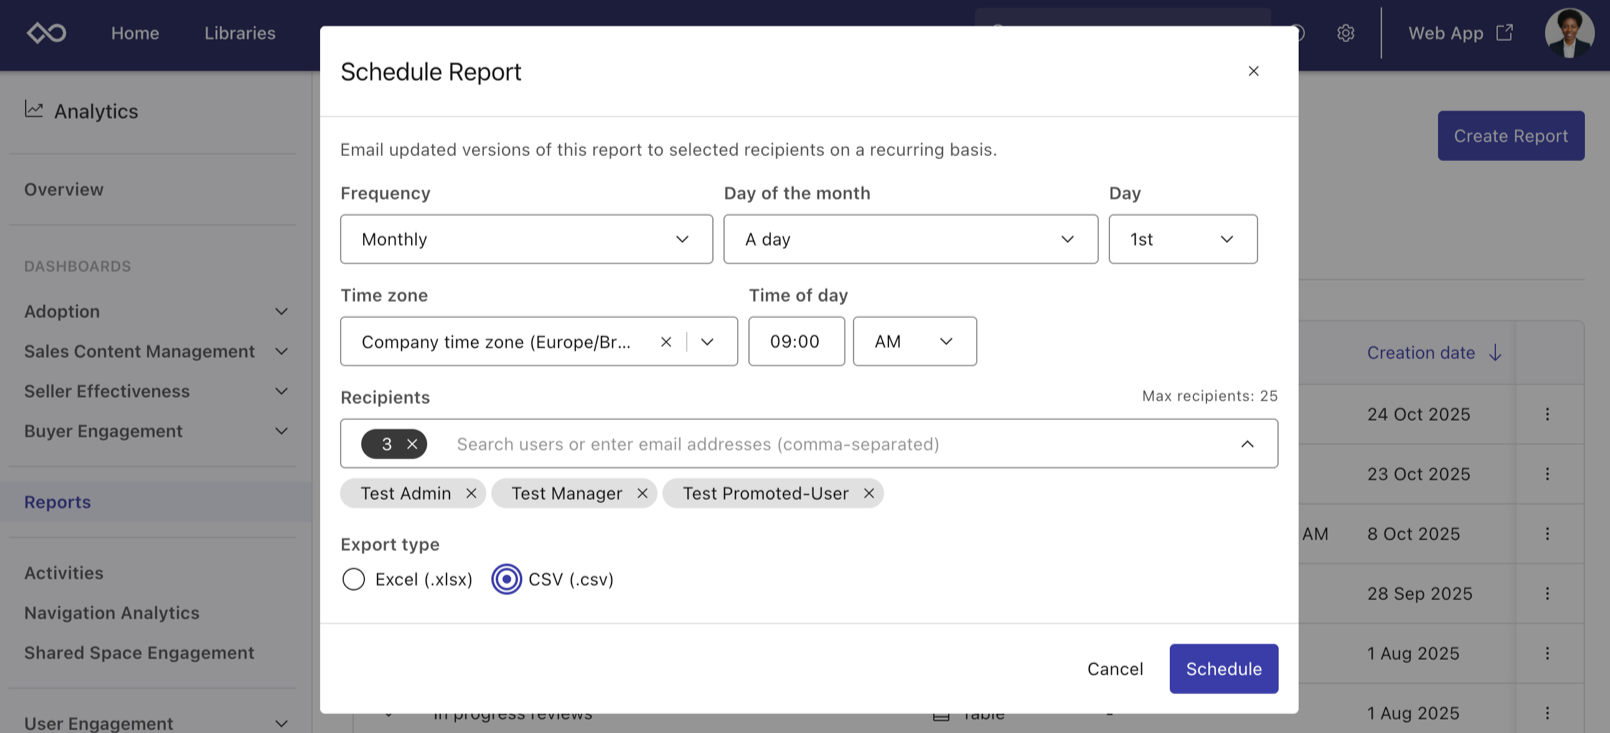Expand User Engagement section
This screenshot has width=1610, height=733.
(281, 723)
